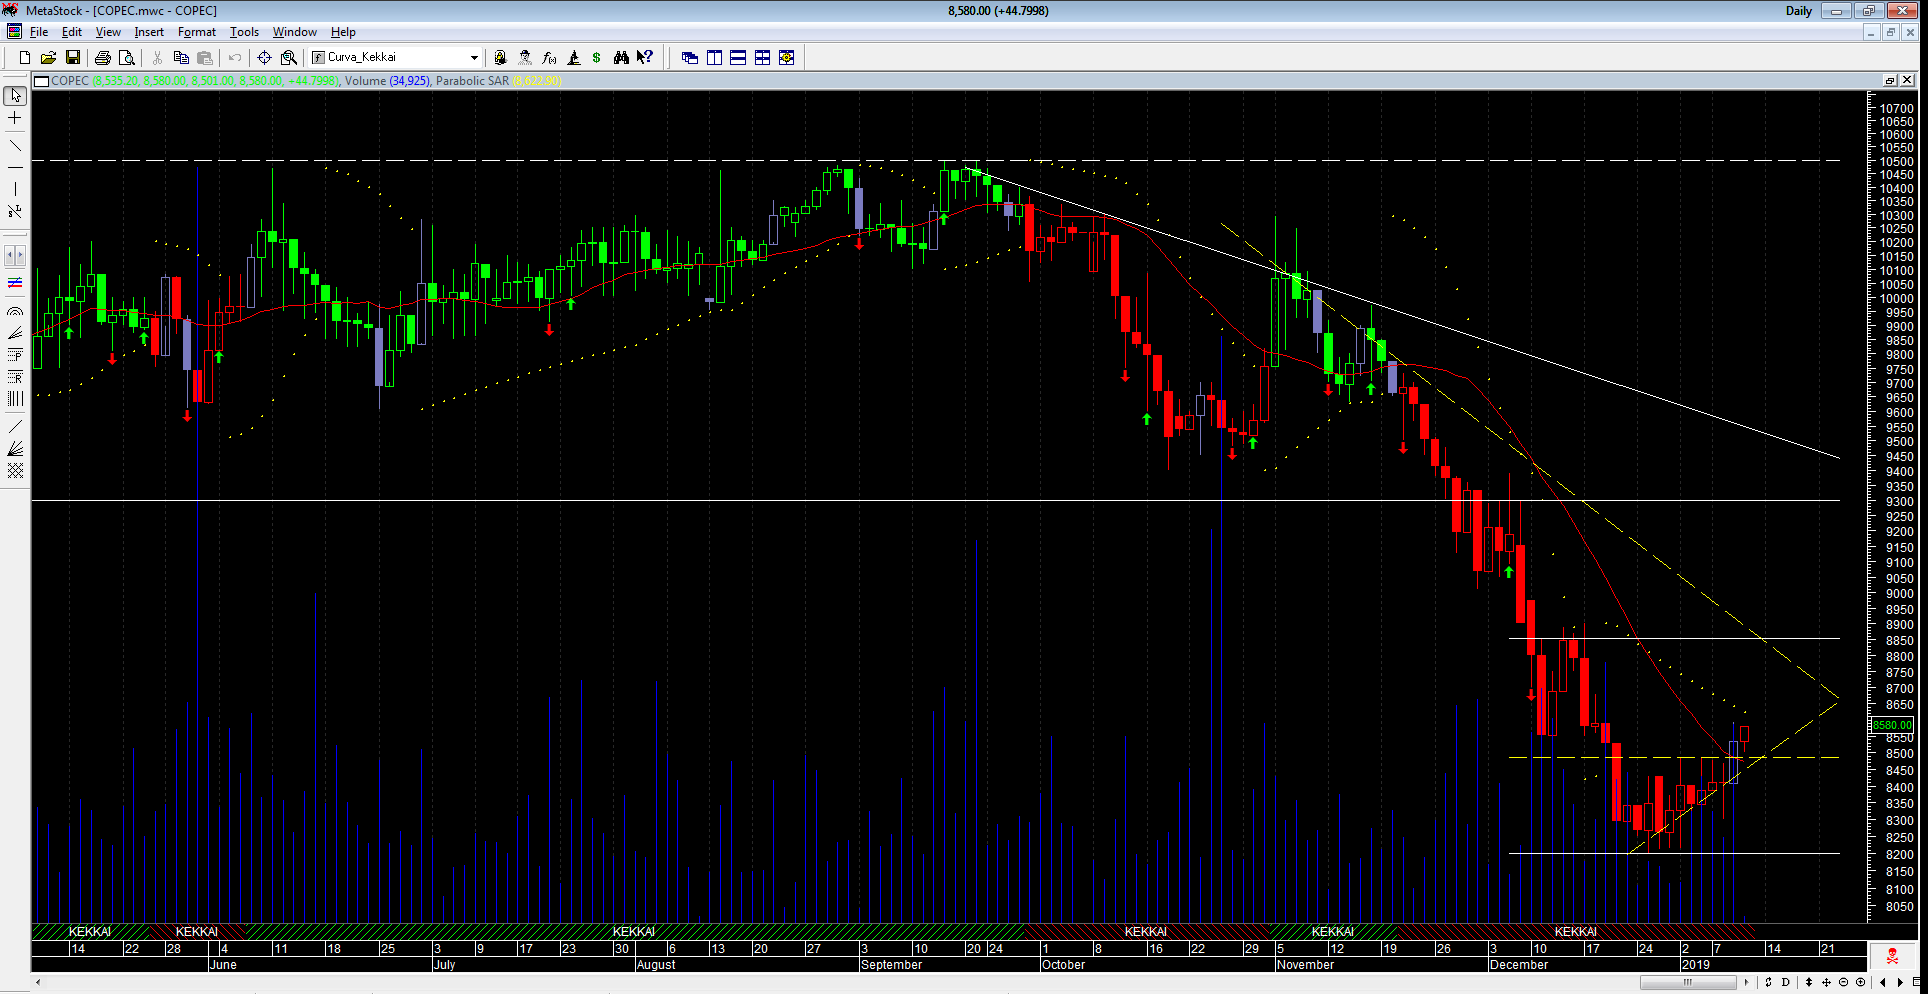1928x994 pixels.
Task: Click the New document icon
Action: tap(25, 58)
